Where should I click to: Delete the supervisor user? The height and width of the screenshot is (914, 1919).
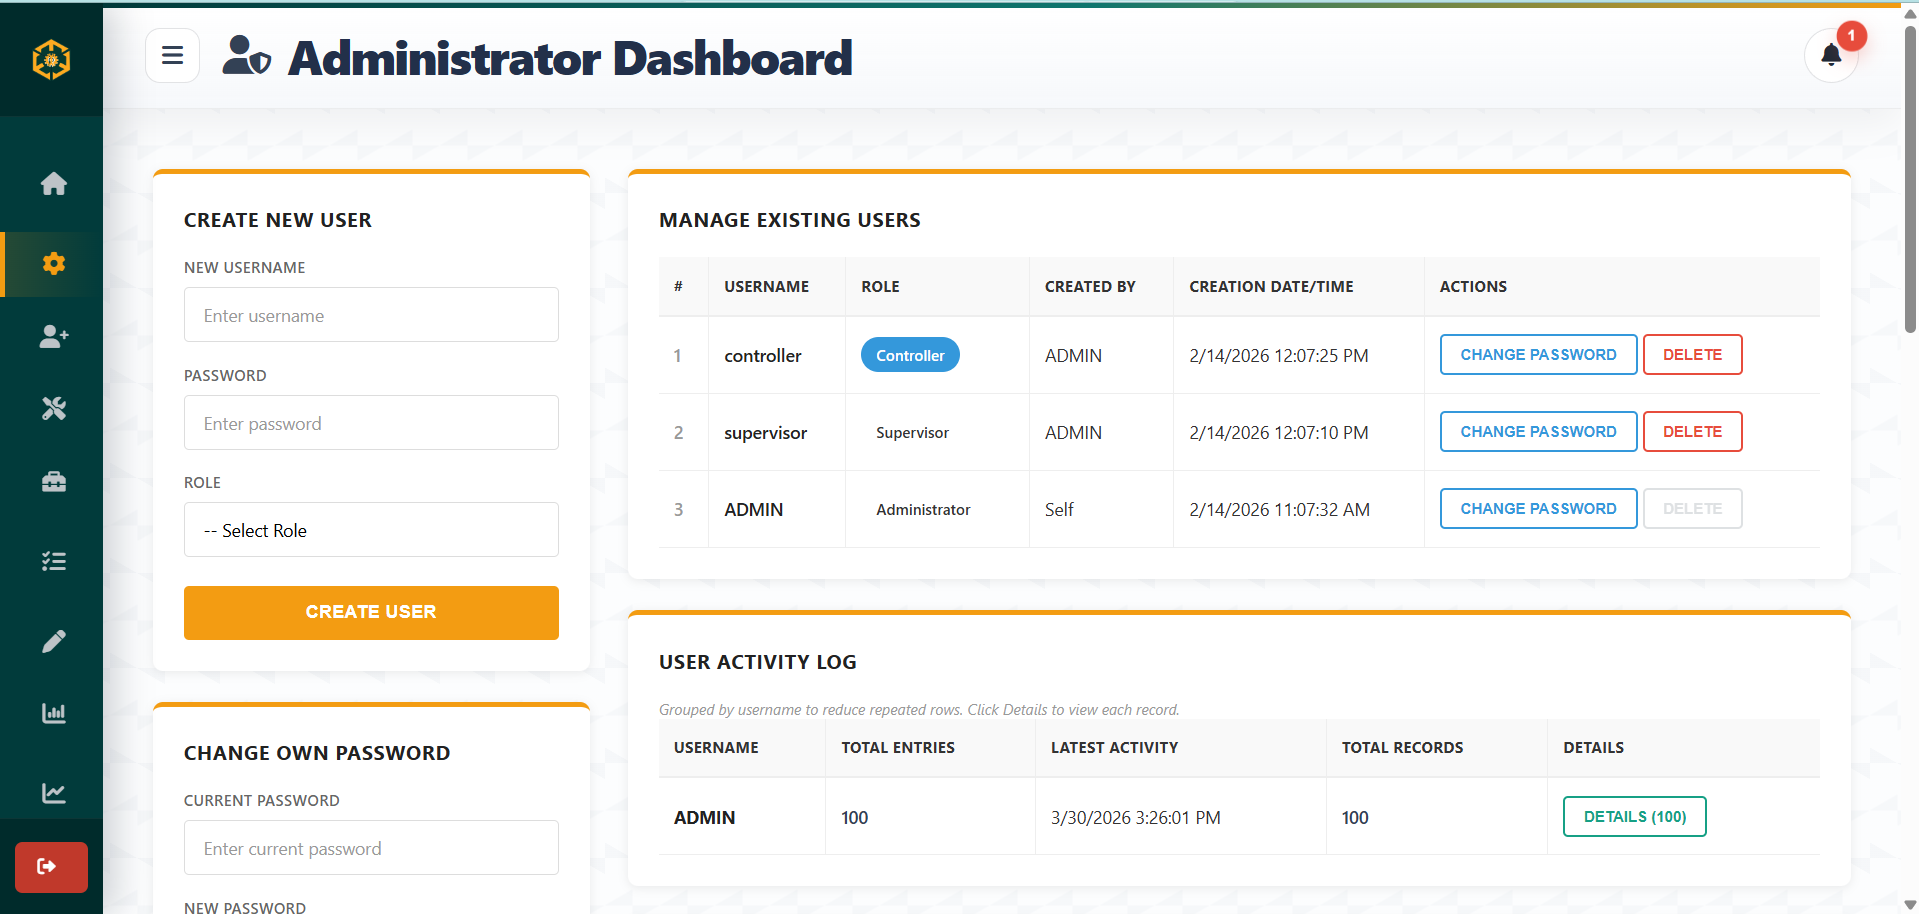pos(1692,432)
